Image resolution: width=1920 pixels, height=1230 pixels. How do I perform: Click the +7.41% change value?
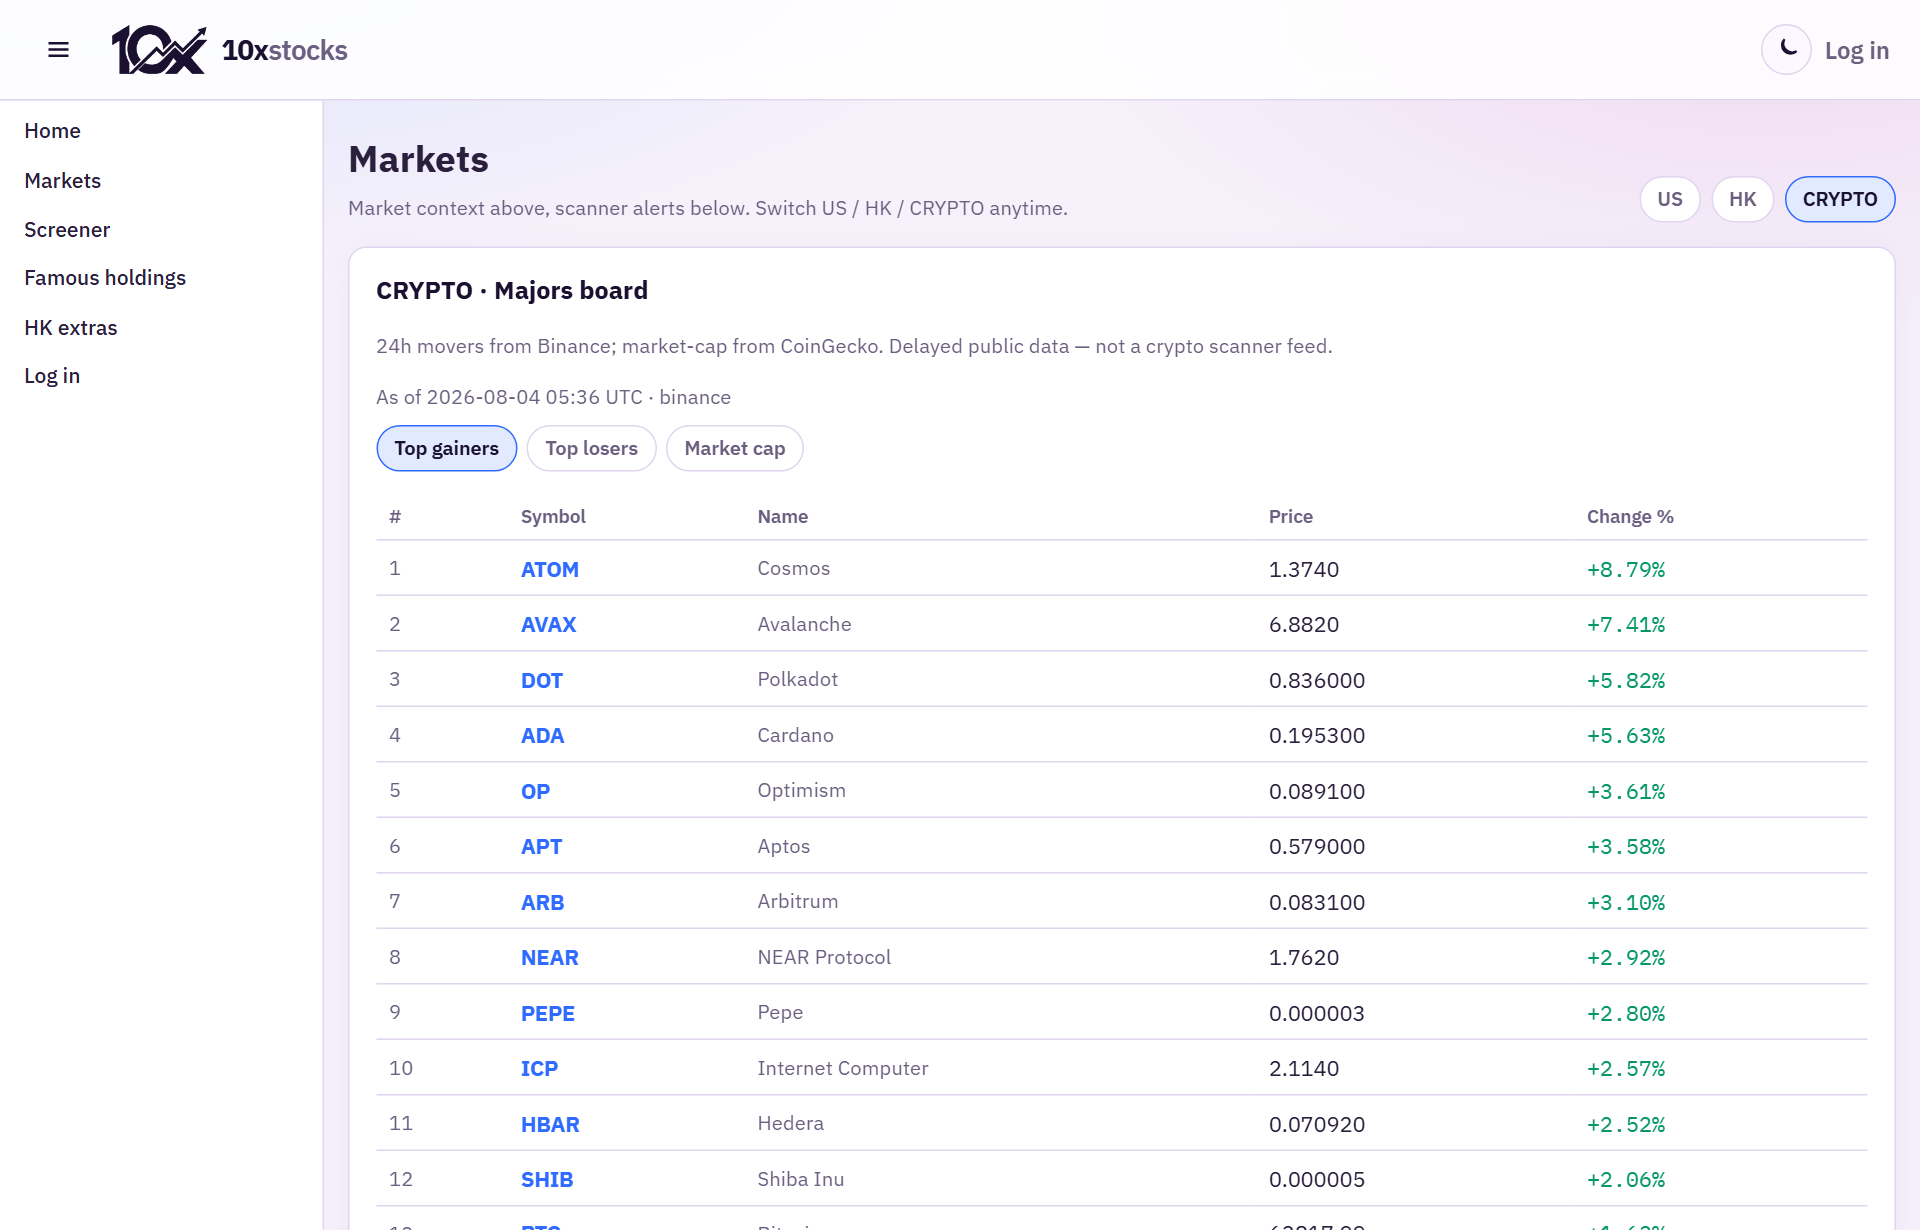pyautogui.click(x=1626, y=625)
